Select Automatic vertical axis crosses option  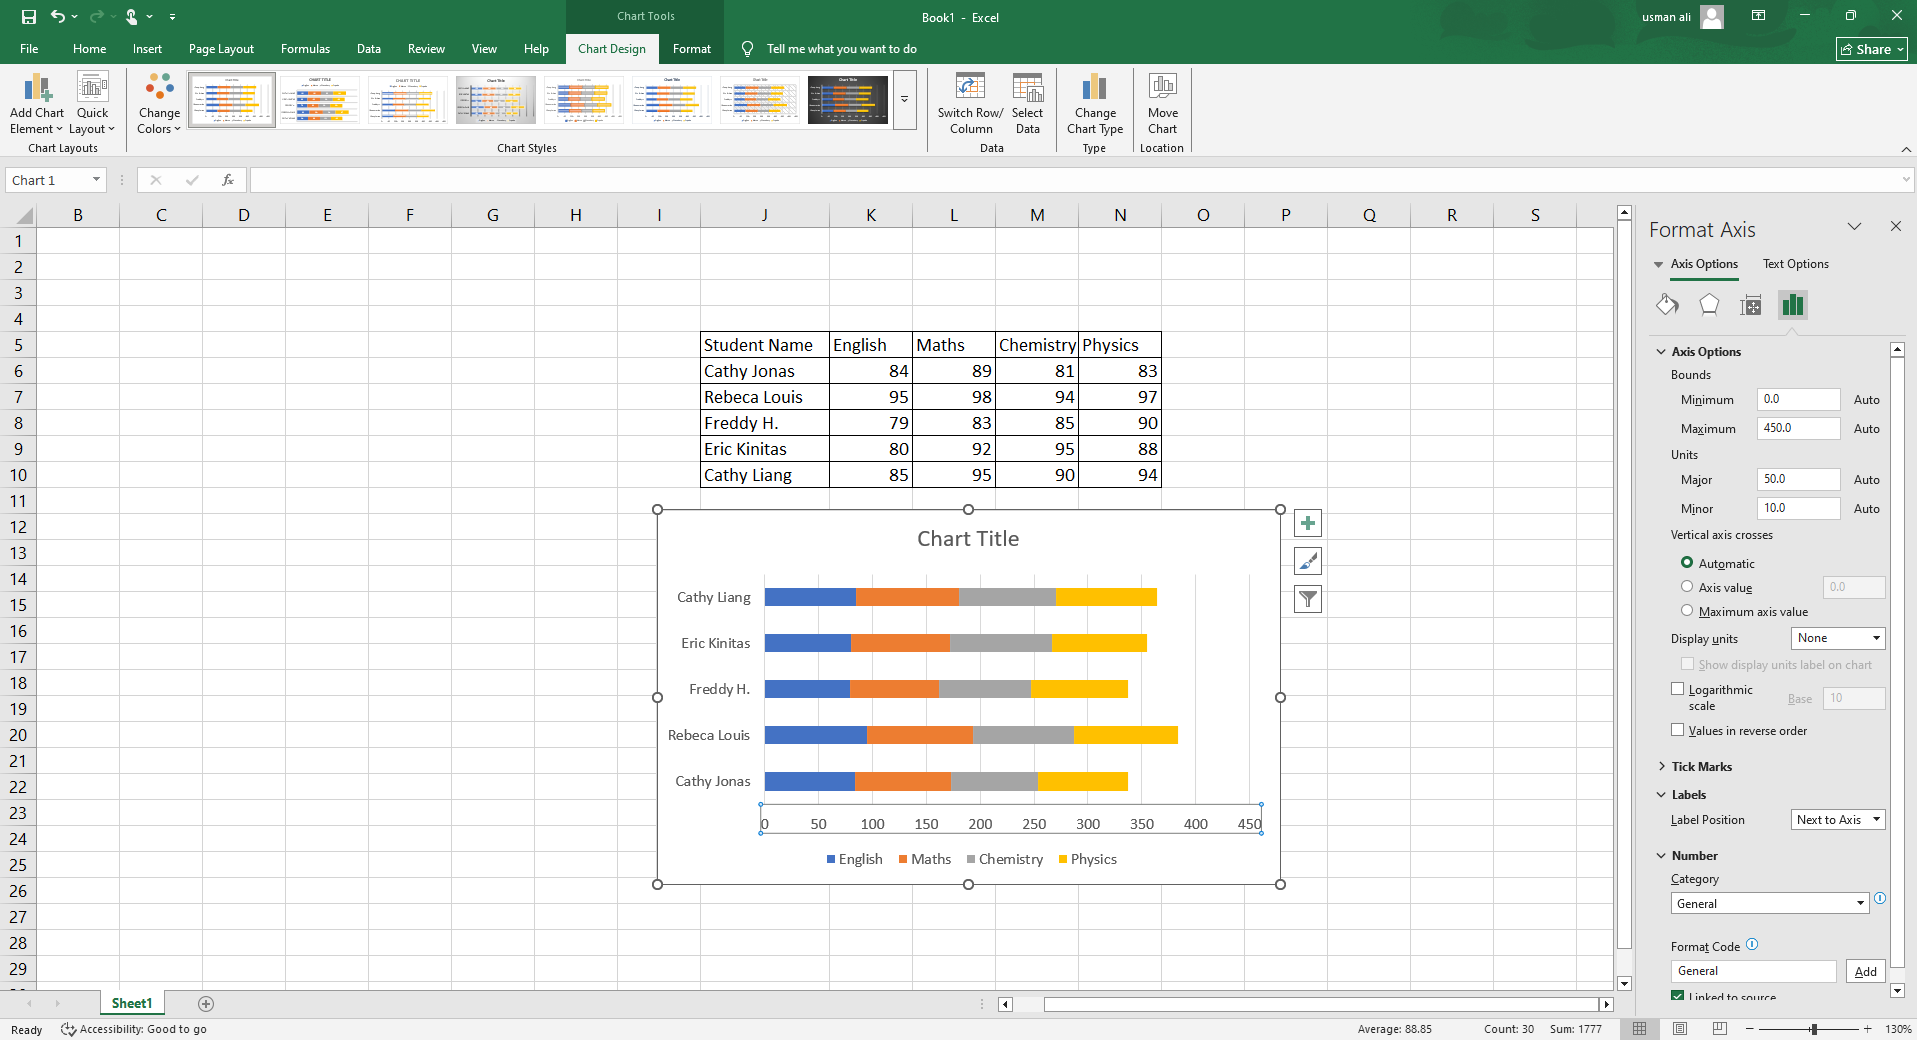(x=1687, y=563)
